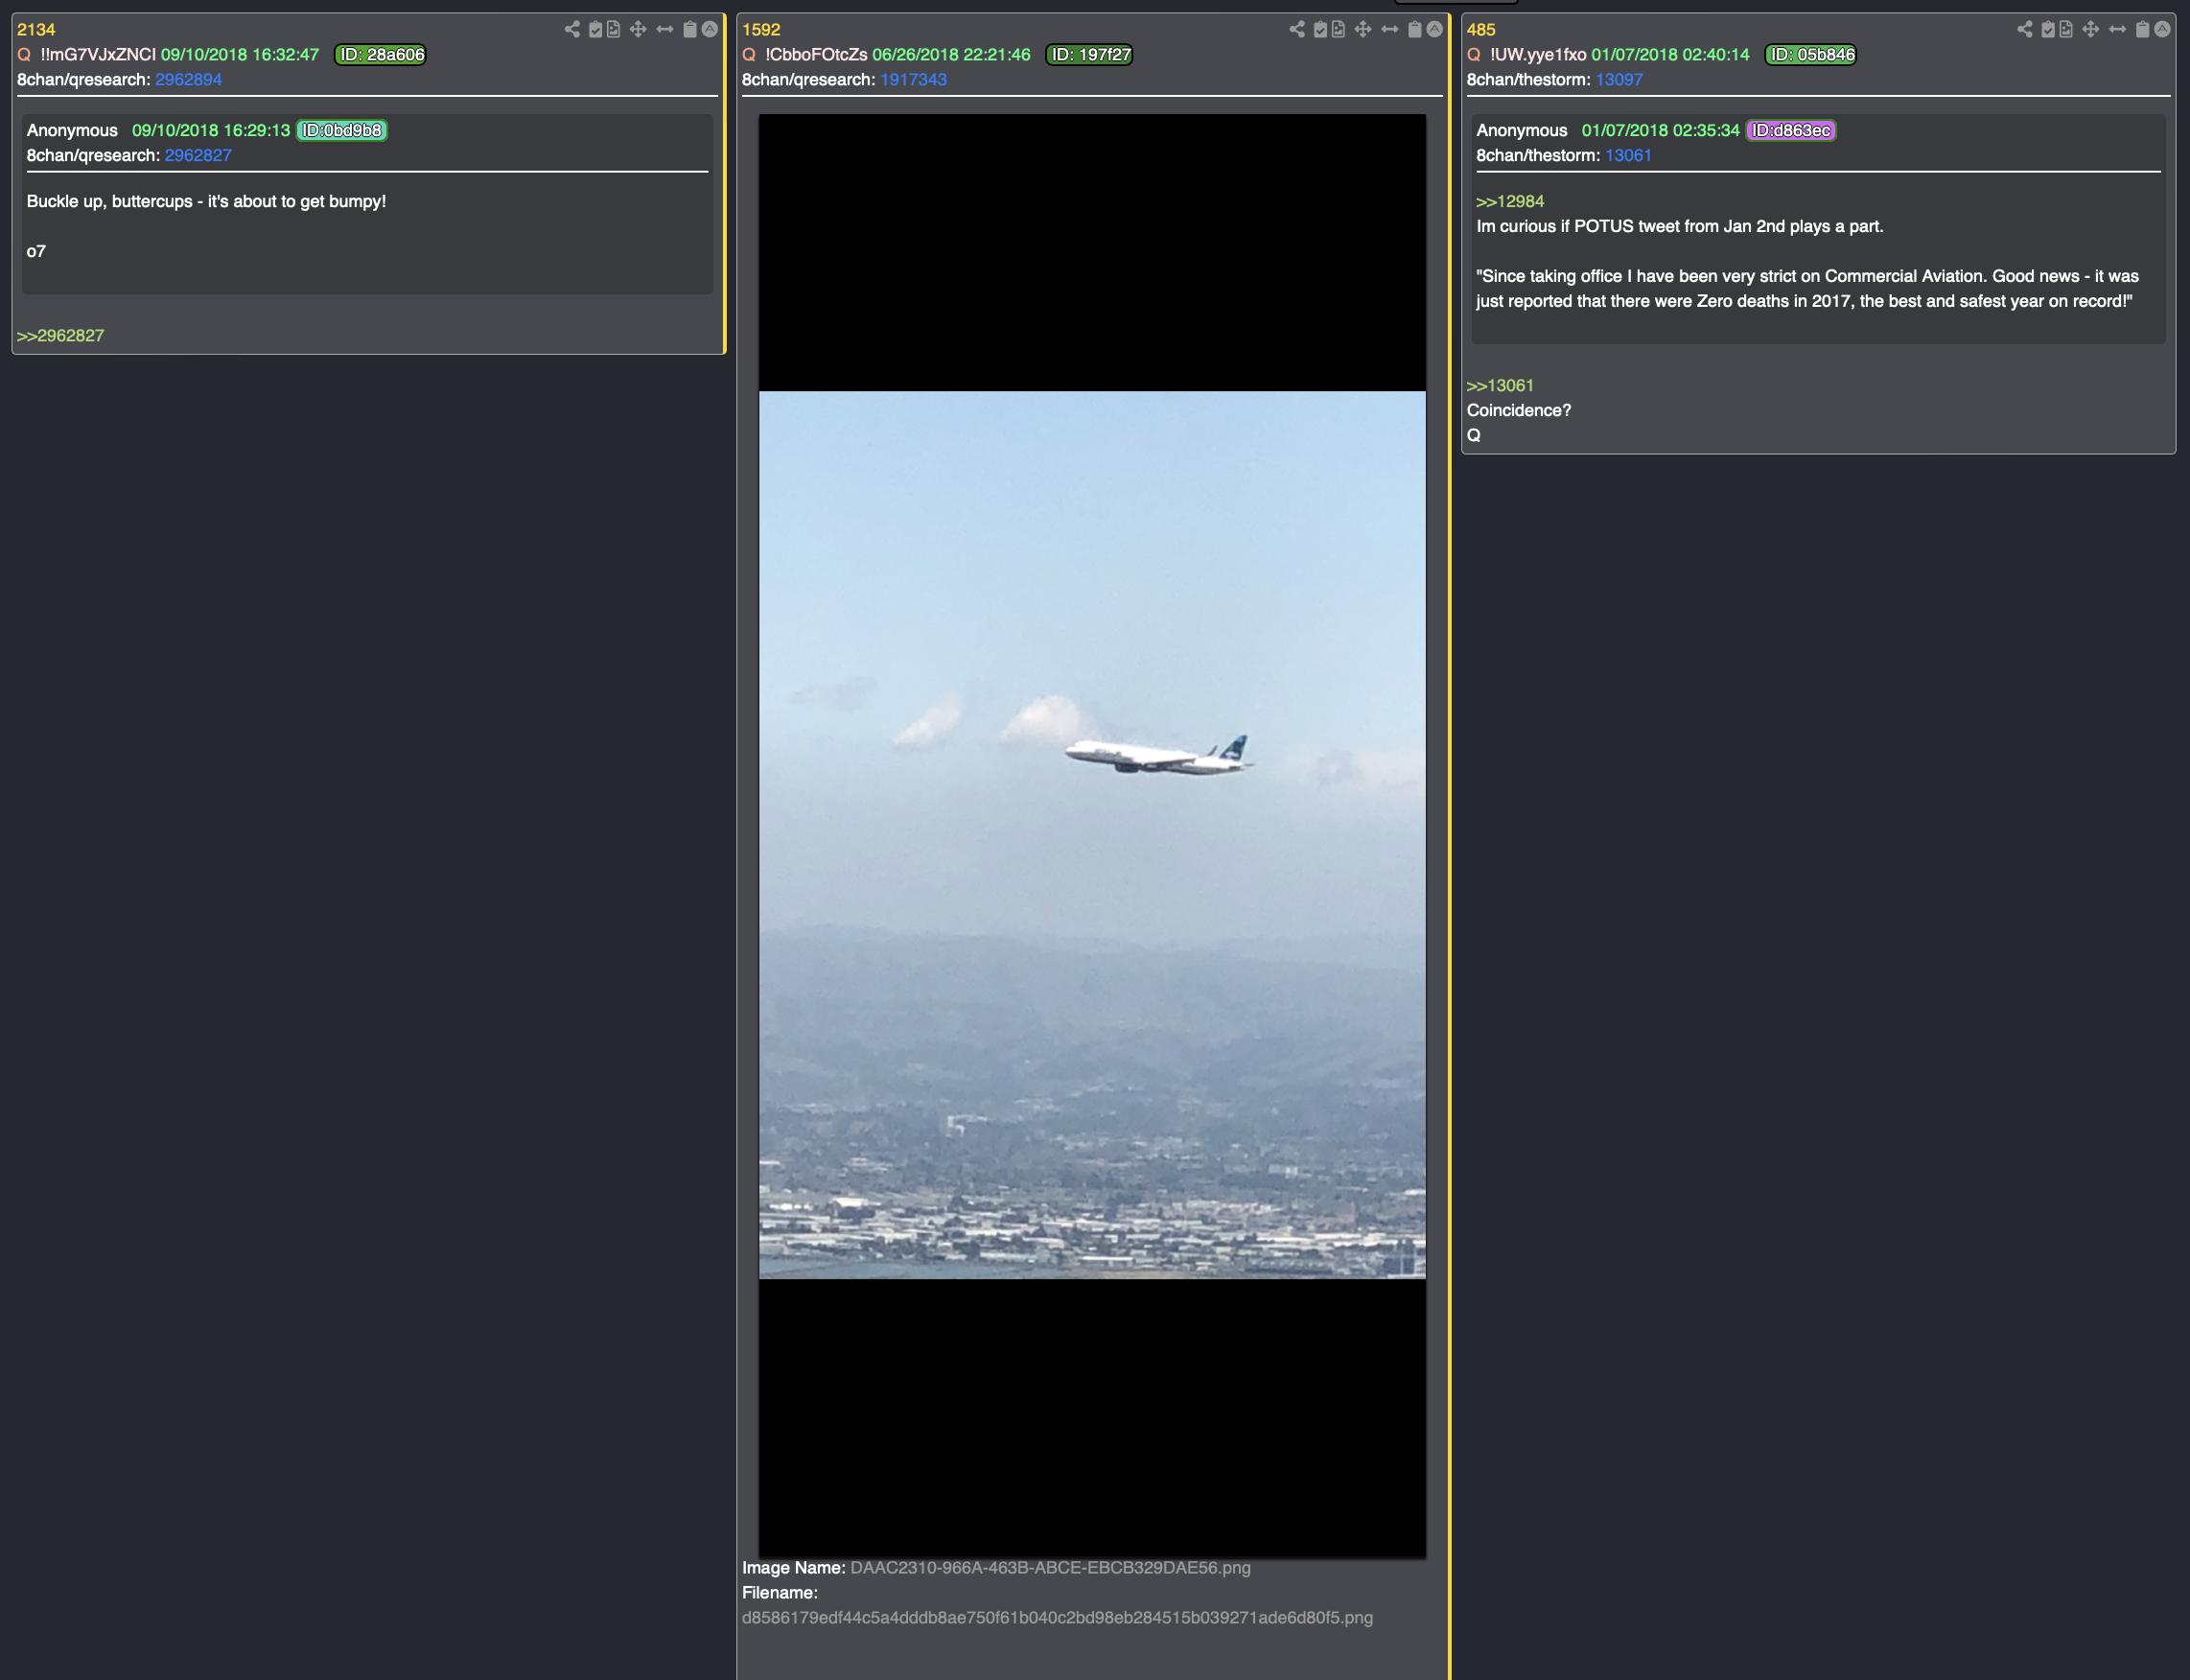Click the horizontal resize arrows on post 2134
2190x1680 pixels.
(x=665, y=29)
